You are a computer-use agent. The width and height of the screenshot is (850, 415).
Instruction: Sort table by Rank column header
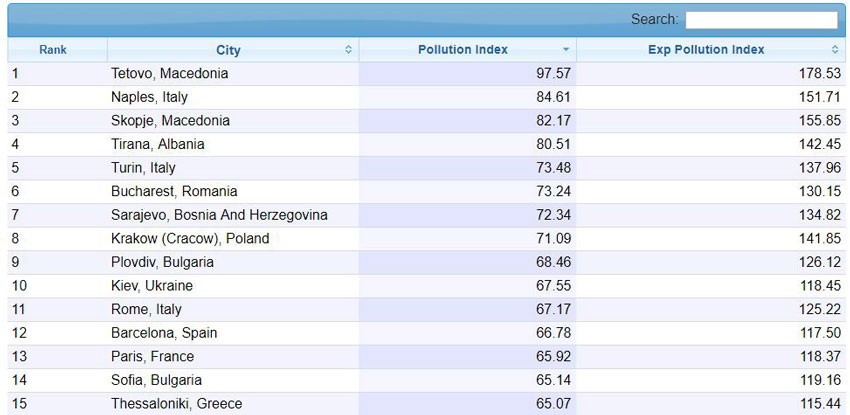coord(53,50)
